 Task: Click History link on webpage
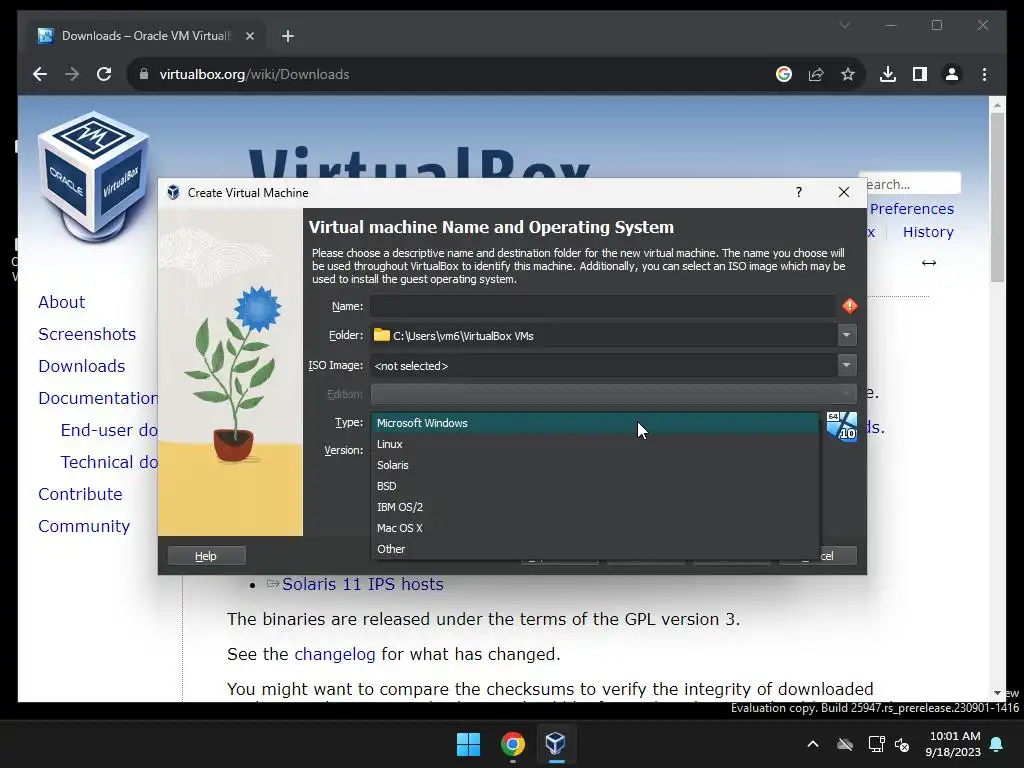point(928,232)
